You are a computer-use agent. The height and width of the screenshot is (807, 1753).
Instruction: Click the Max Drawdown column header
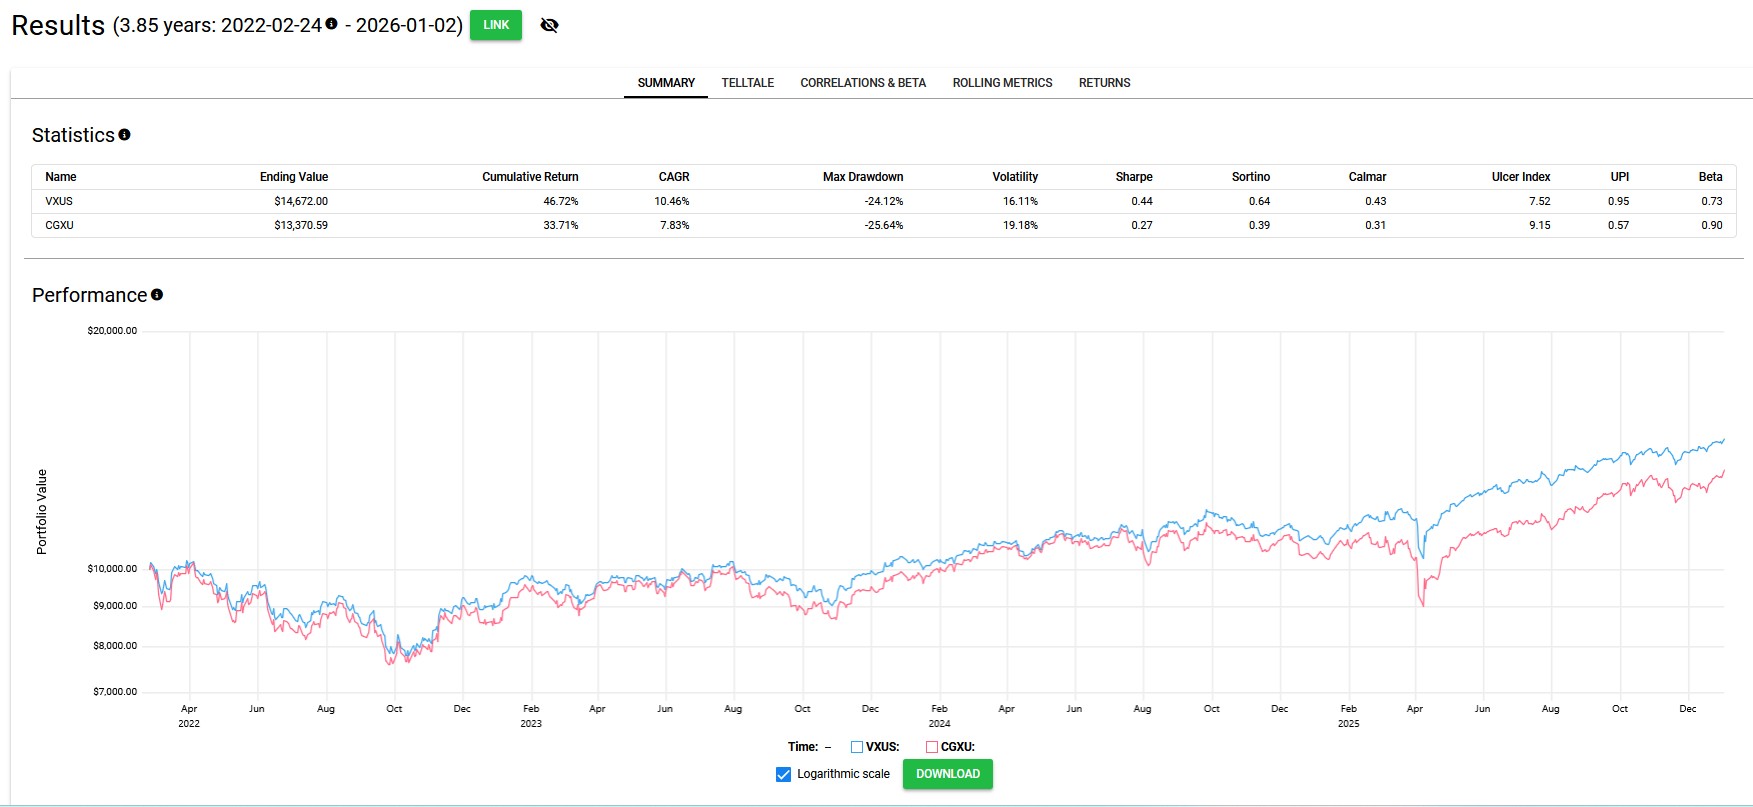click(863, 177)
